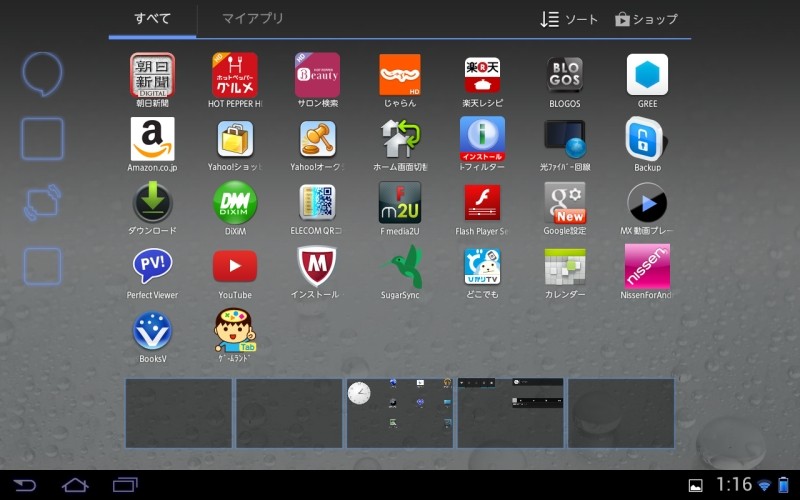The image size is (800, 500).
Task: Open the ダウンロード app
Action: click(153, 203)
